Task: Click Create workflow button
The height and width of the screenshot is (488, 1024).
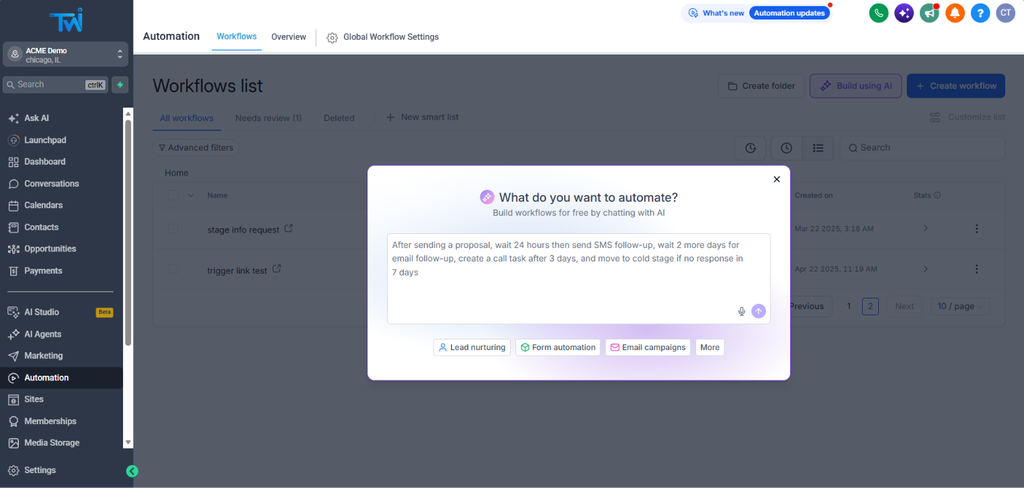Action: pos(956,86)
